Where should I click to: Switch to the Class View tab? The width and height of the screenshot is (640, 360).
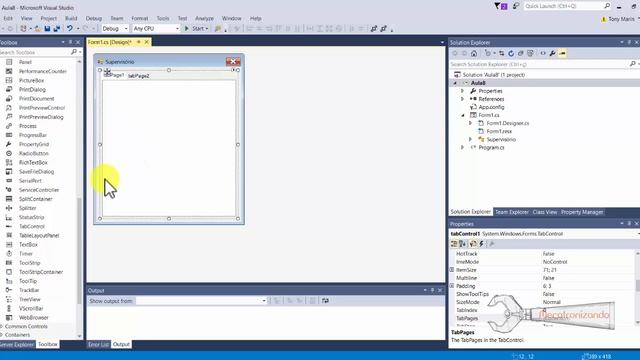544,212
